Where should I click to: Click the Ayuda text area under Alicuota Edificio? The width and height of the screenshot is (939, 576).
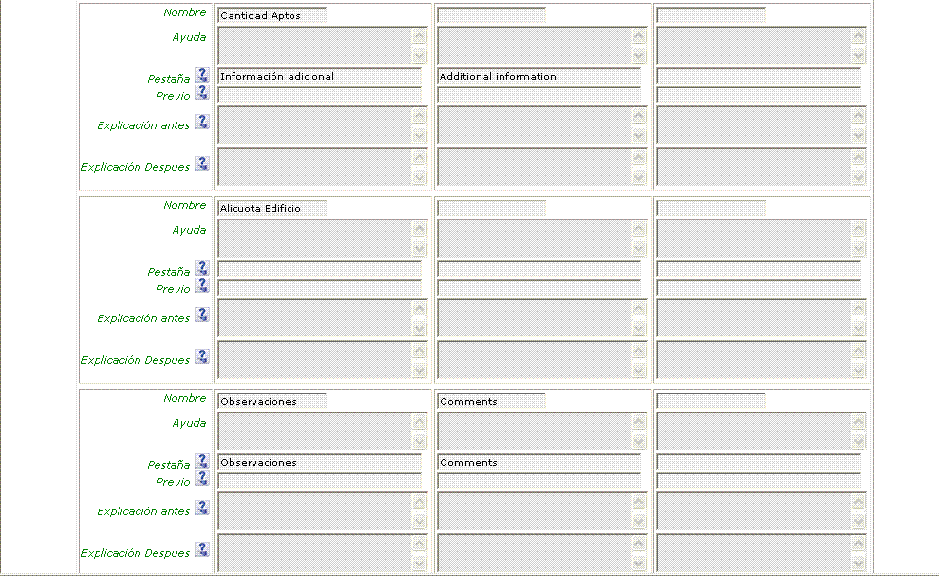tap(313, 239)
